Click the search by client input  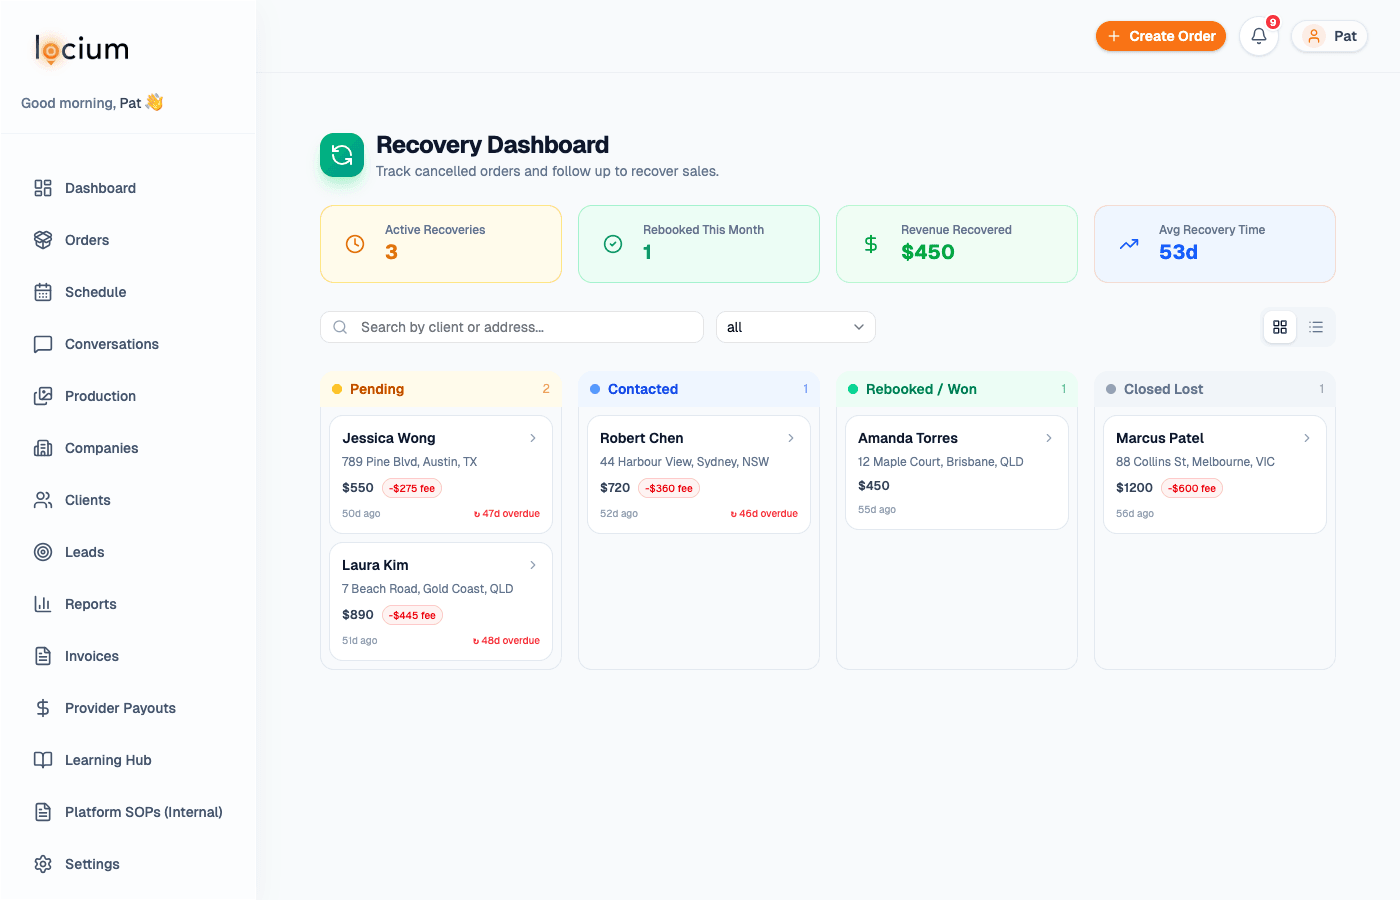coord(512,327)
